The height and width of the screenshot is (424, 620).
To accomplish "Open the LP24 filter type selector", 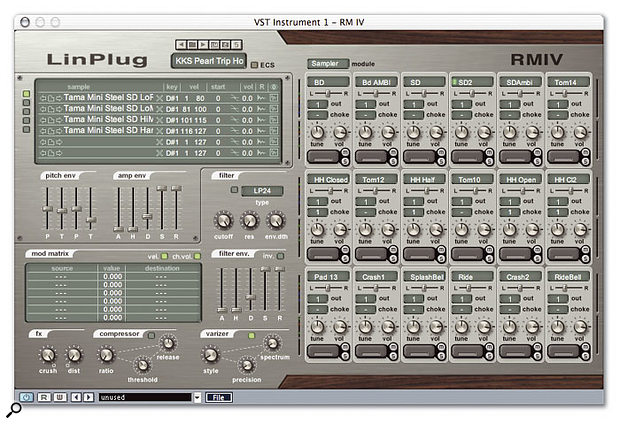I will [x=262, y=191].
